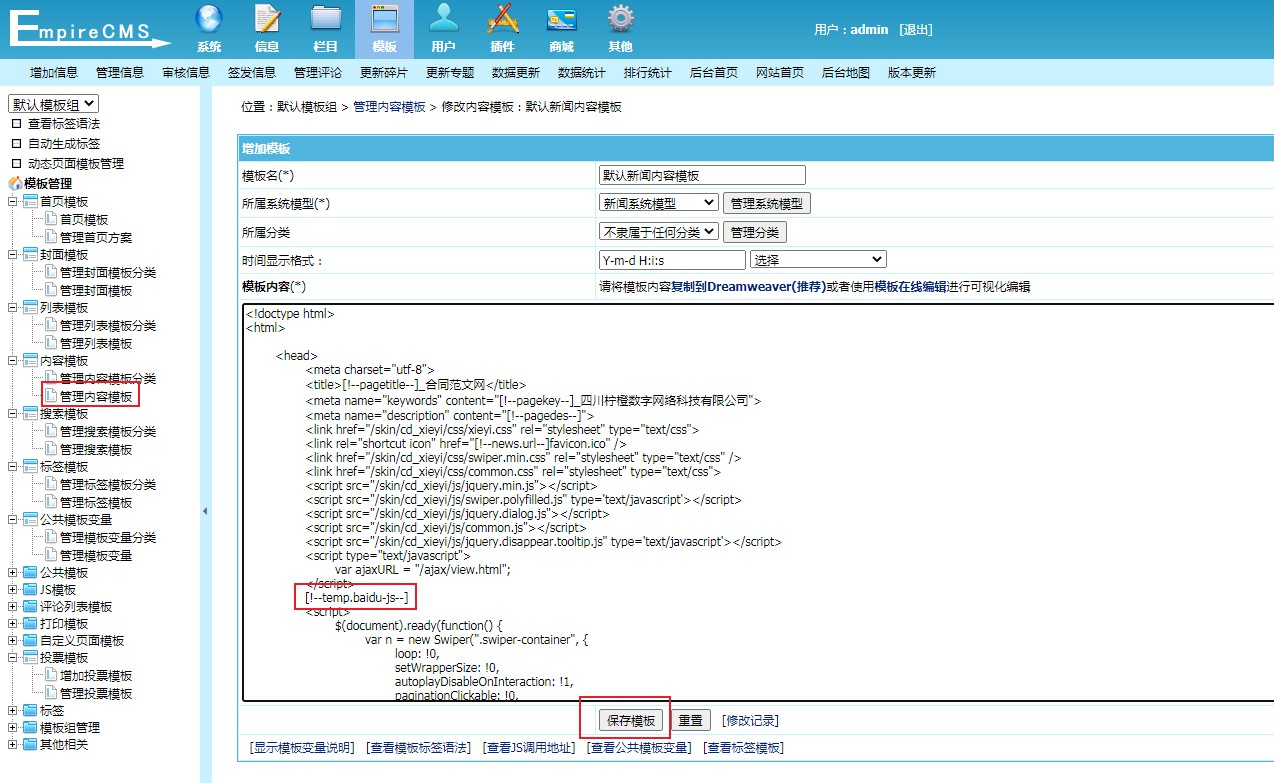Open the 商城 card icon
Viewport: 1274px width, 783px height.
point(561,19)
